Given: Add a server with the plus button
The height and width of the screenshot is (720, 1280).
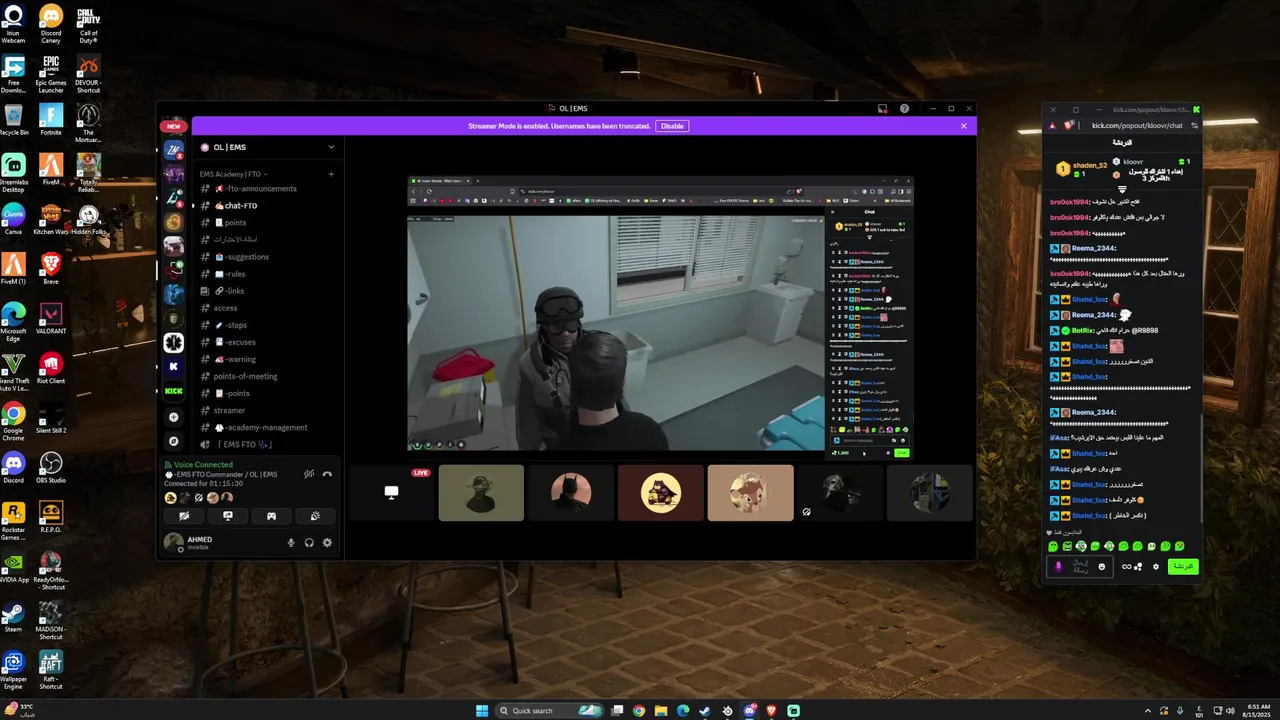Looking at the screenshot, I should [174, 417].
